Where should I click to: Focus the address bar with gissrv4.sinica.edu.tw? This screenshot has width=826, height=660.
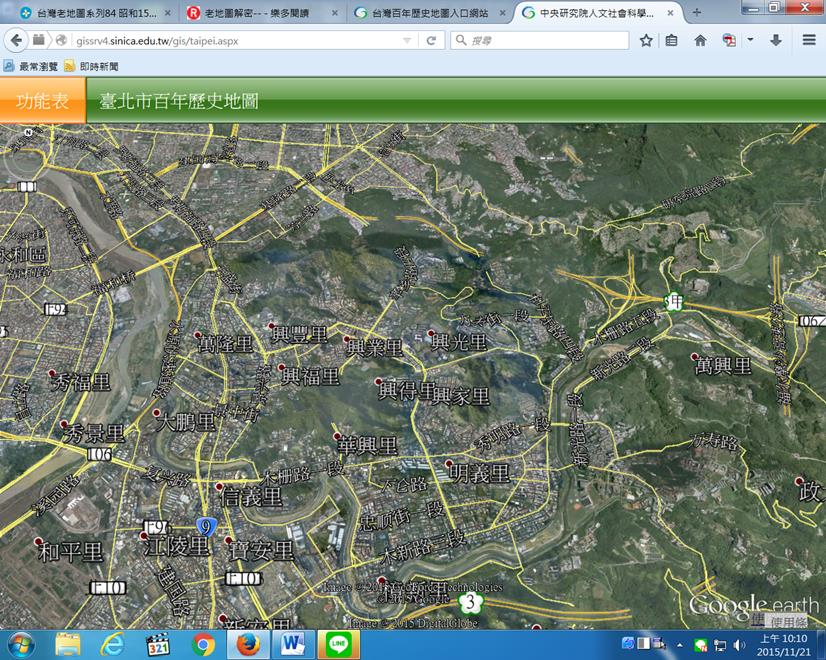[237, 41]
